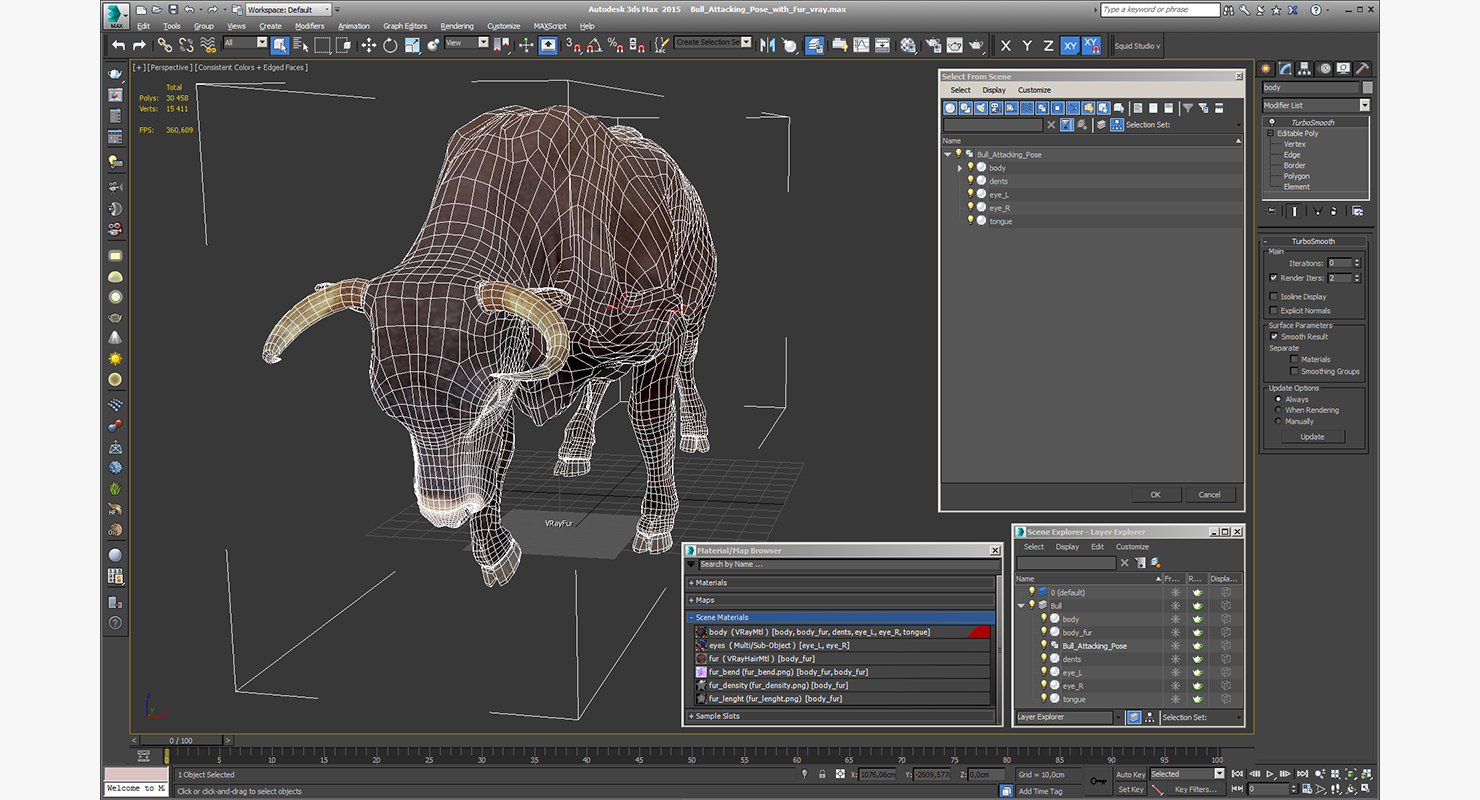Open the Workspace: Default dropdown

pos(287,9)
